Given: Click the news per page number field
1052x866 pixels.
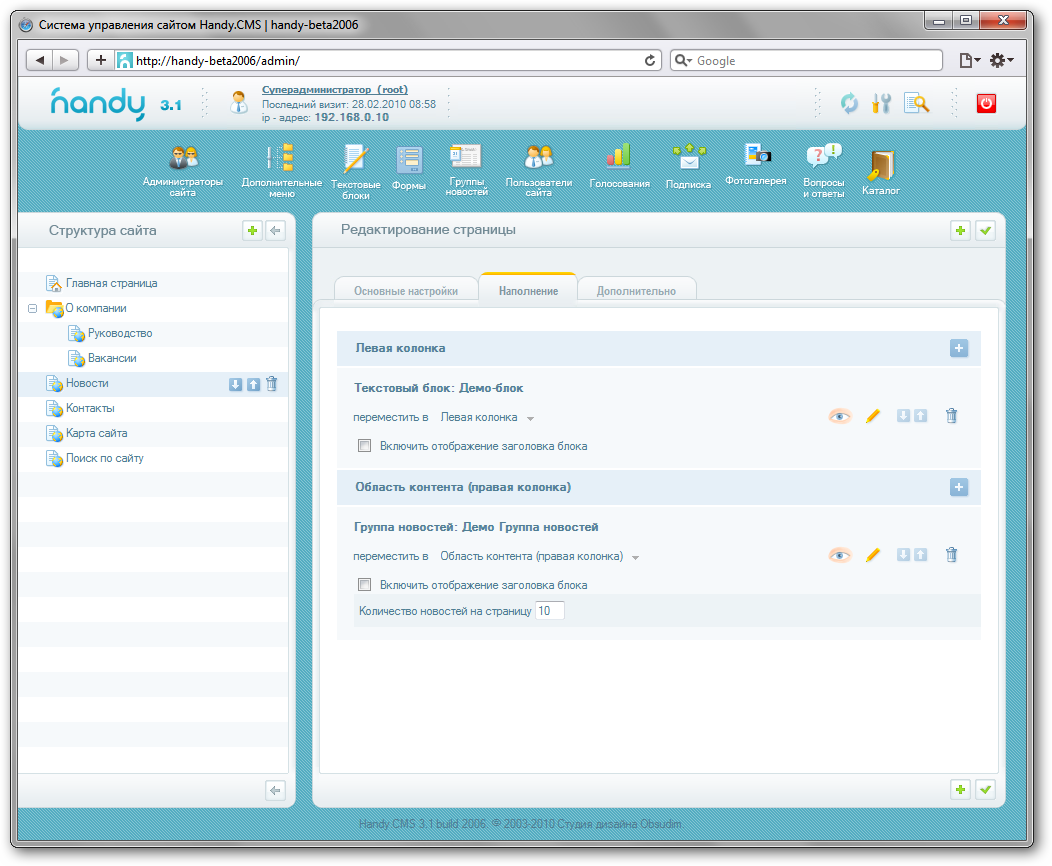Looking at the screenshot, I should click(549, 610).
